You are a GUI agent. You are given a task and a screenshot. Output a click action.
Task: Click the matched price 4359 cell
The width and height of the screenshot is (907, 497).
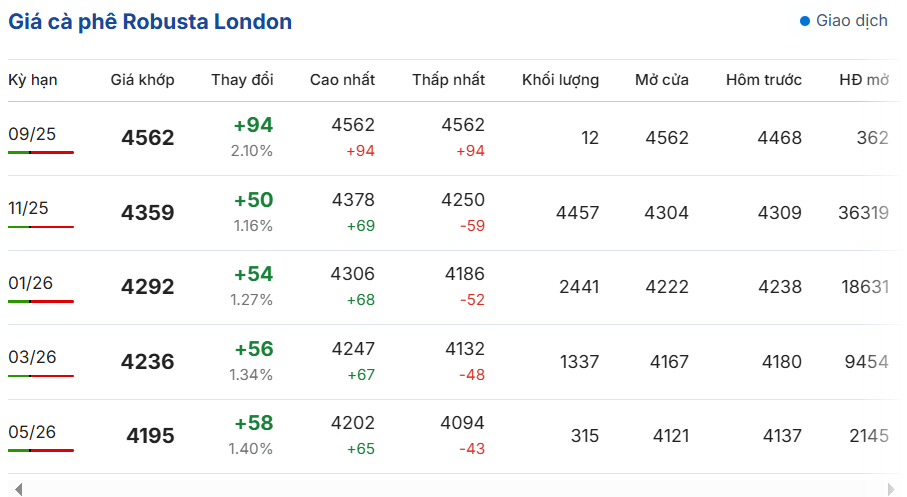(148, 213)
